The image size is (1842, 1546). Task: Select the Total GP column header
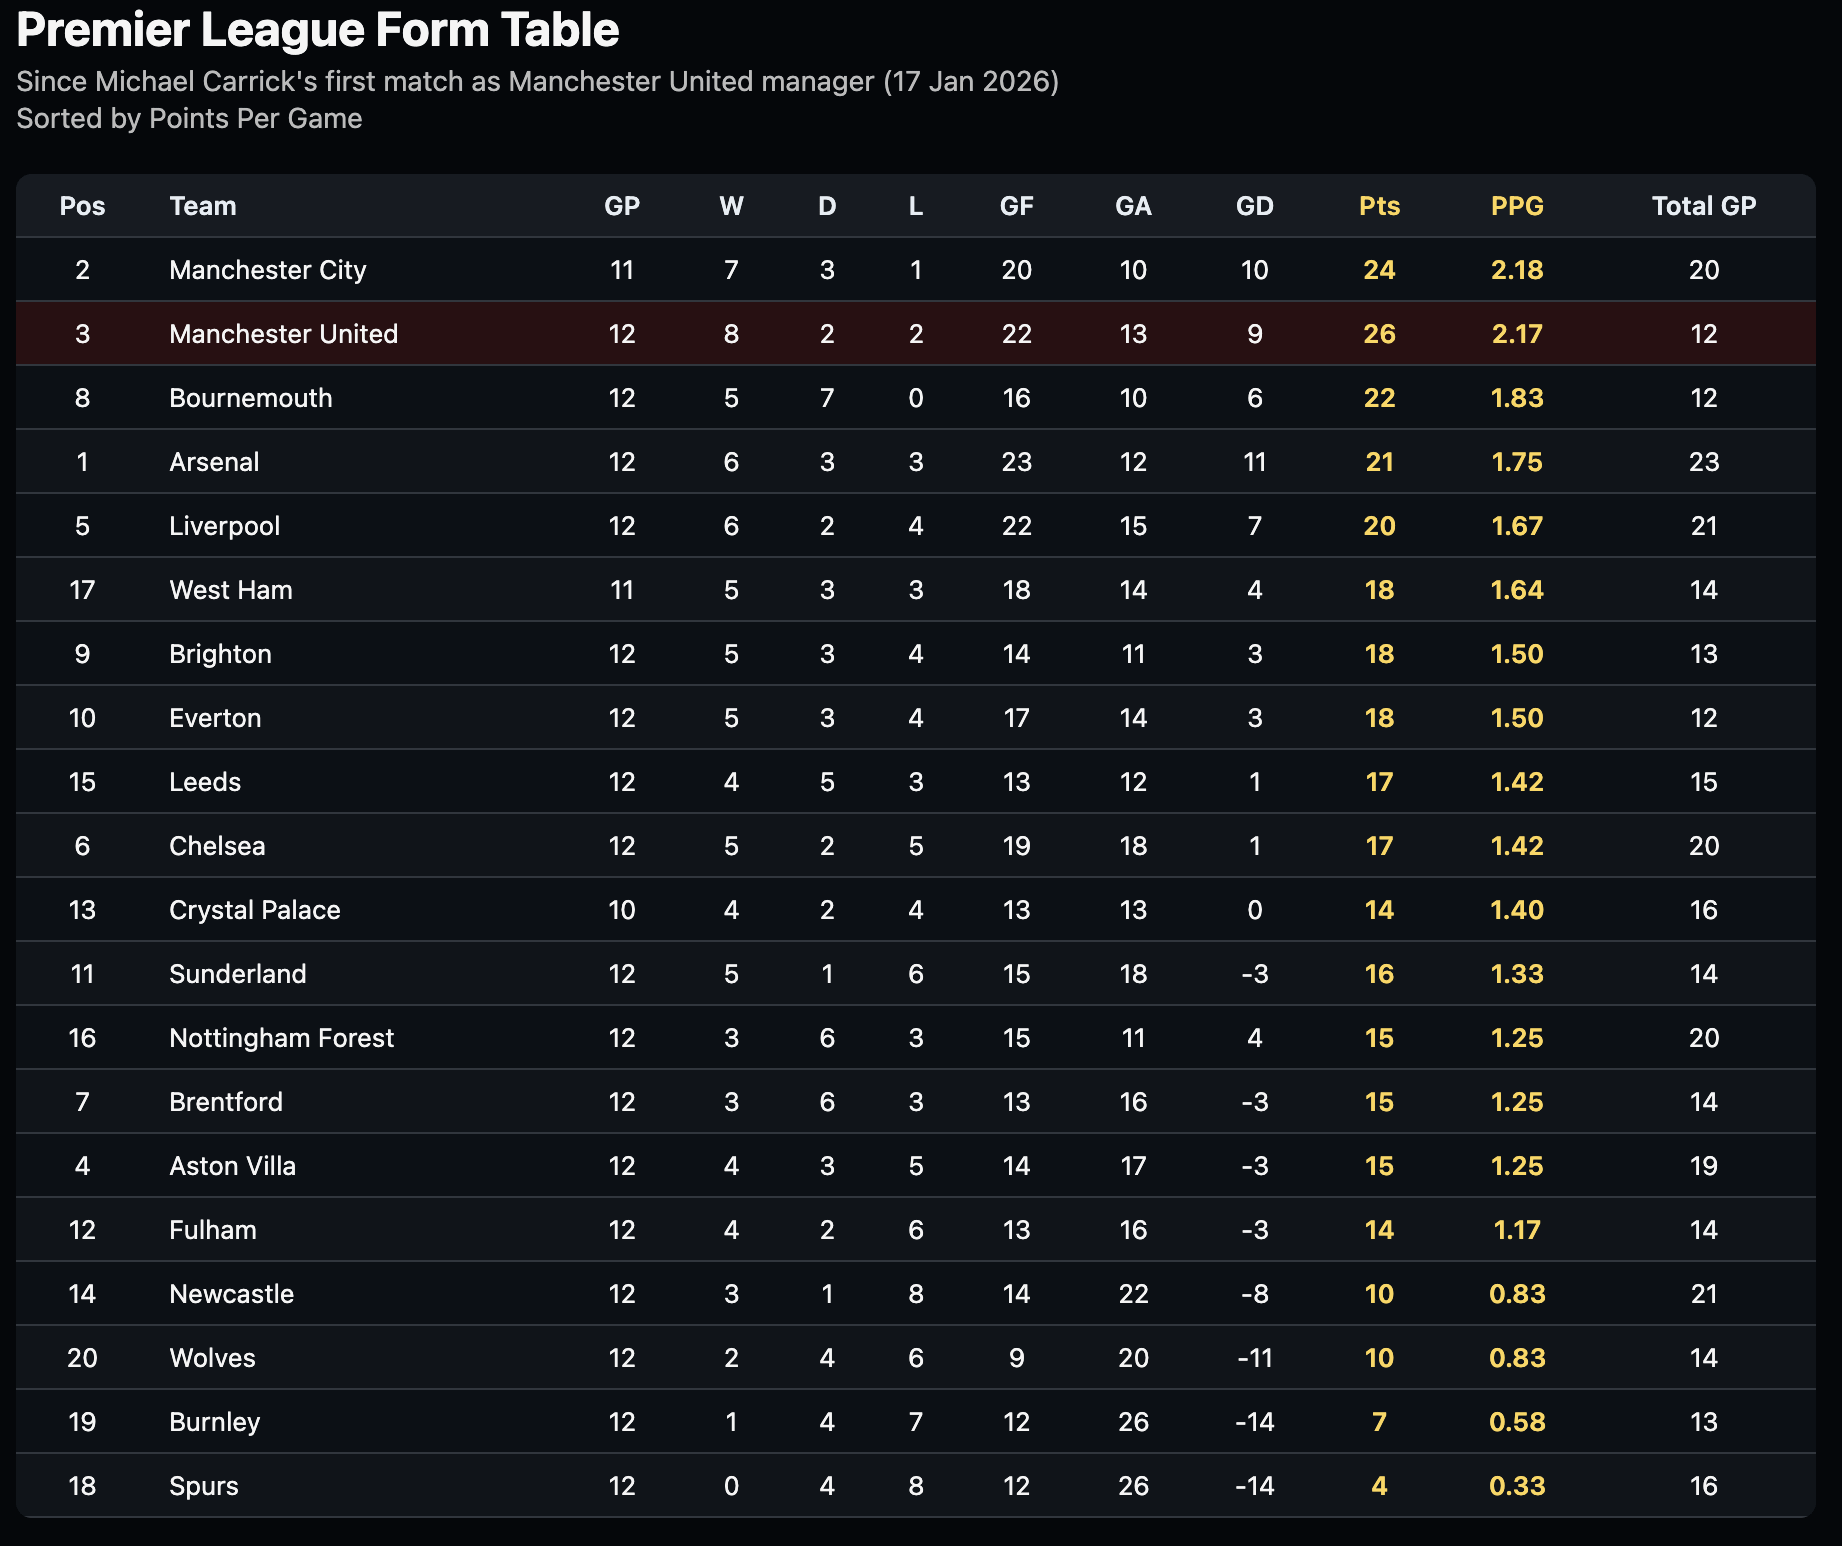point(1703,206)
